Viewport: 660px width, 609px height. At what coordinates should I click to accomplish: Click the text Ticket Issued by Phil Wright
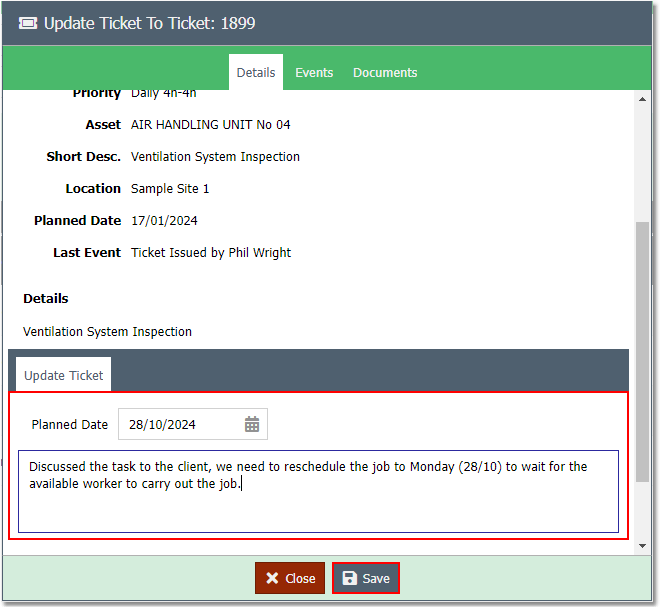pos(211,253)
